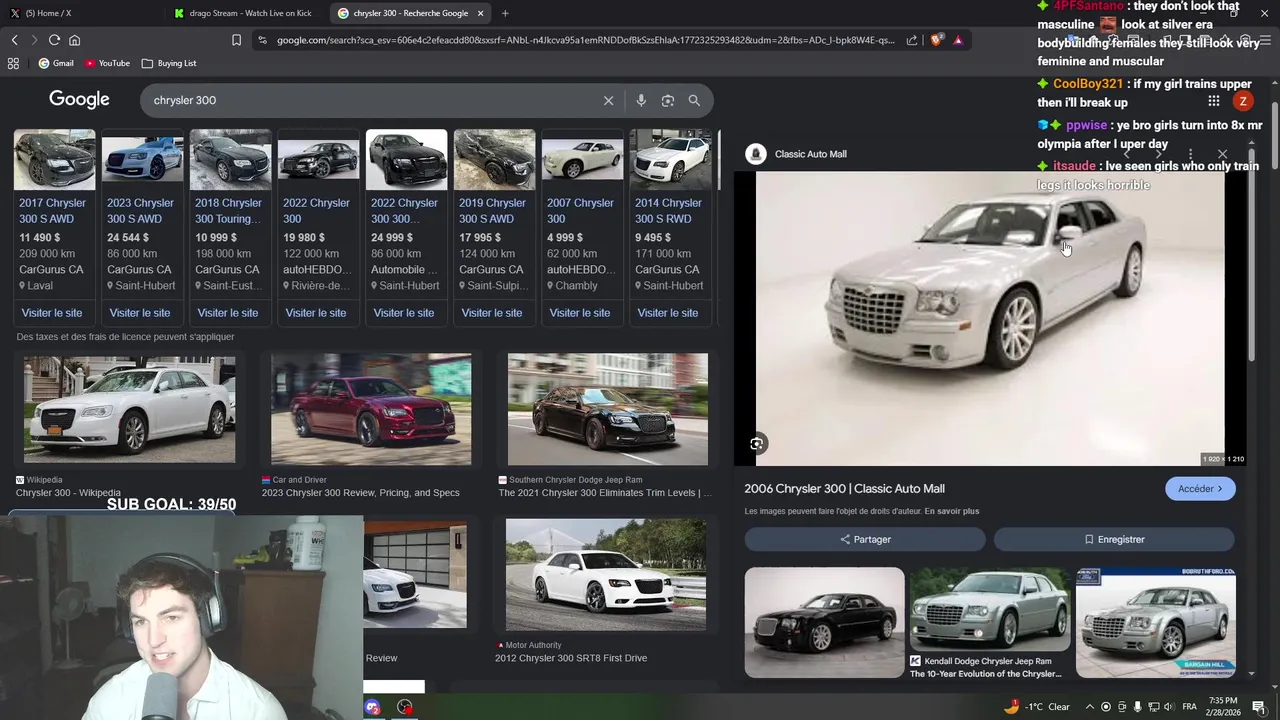Viewport: 1280px width, 720px height.
Task: Click the Enregistrer save button
Action: pos(1114,539)
